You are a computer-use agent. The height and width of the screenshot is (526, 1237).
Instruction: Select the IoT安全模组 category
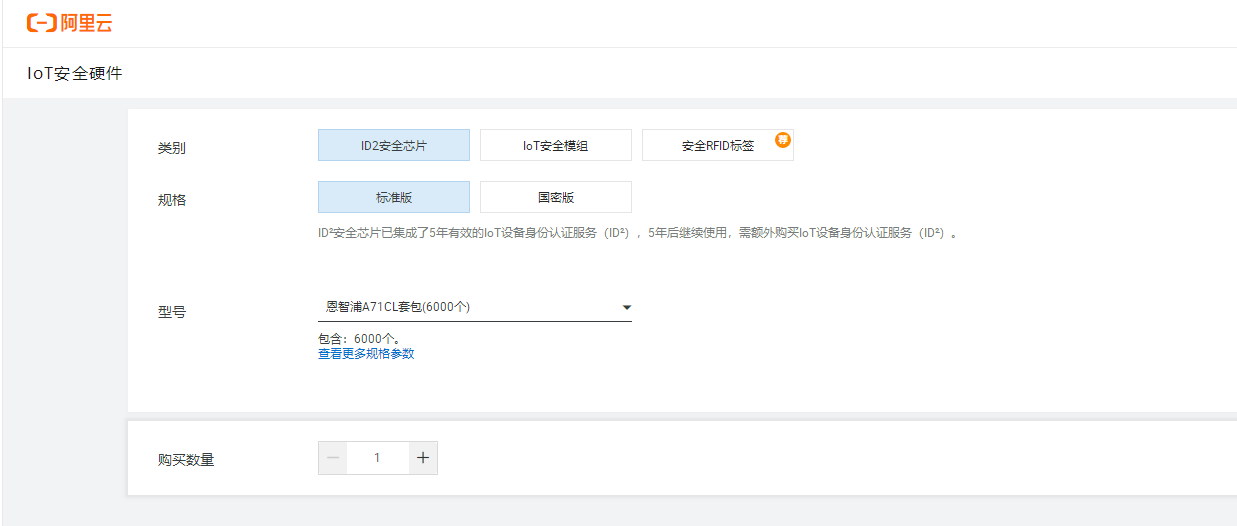[x=556, y=145]
